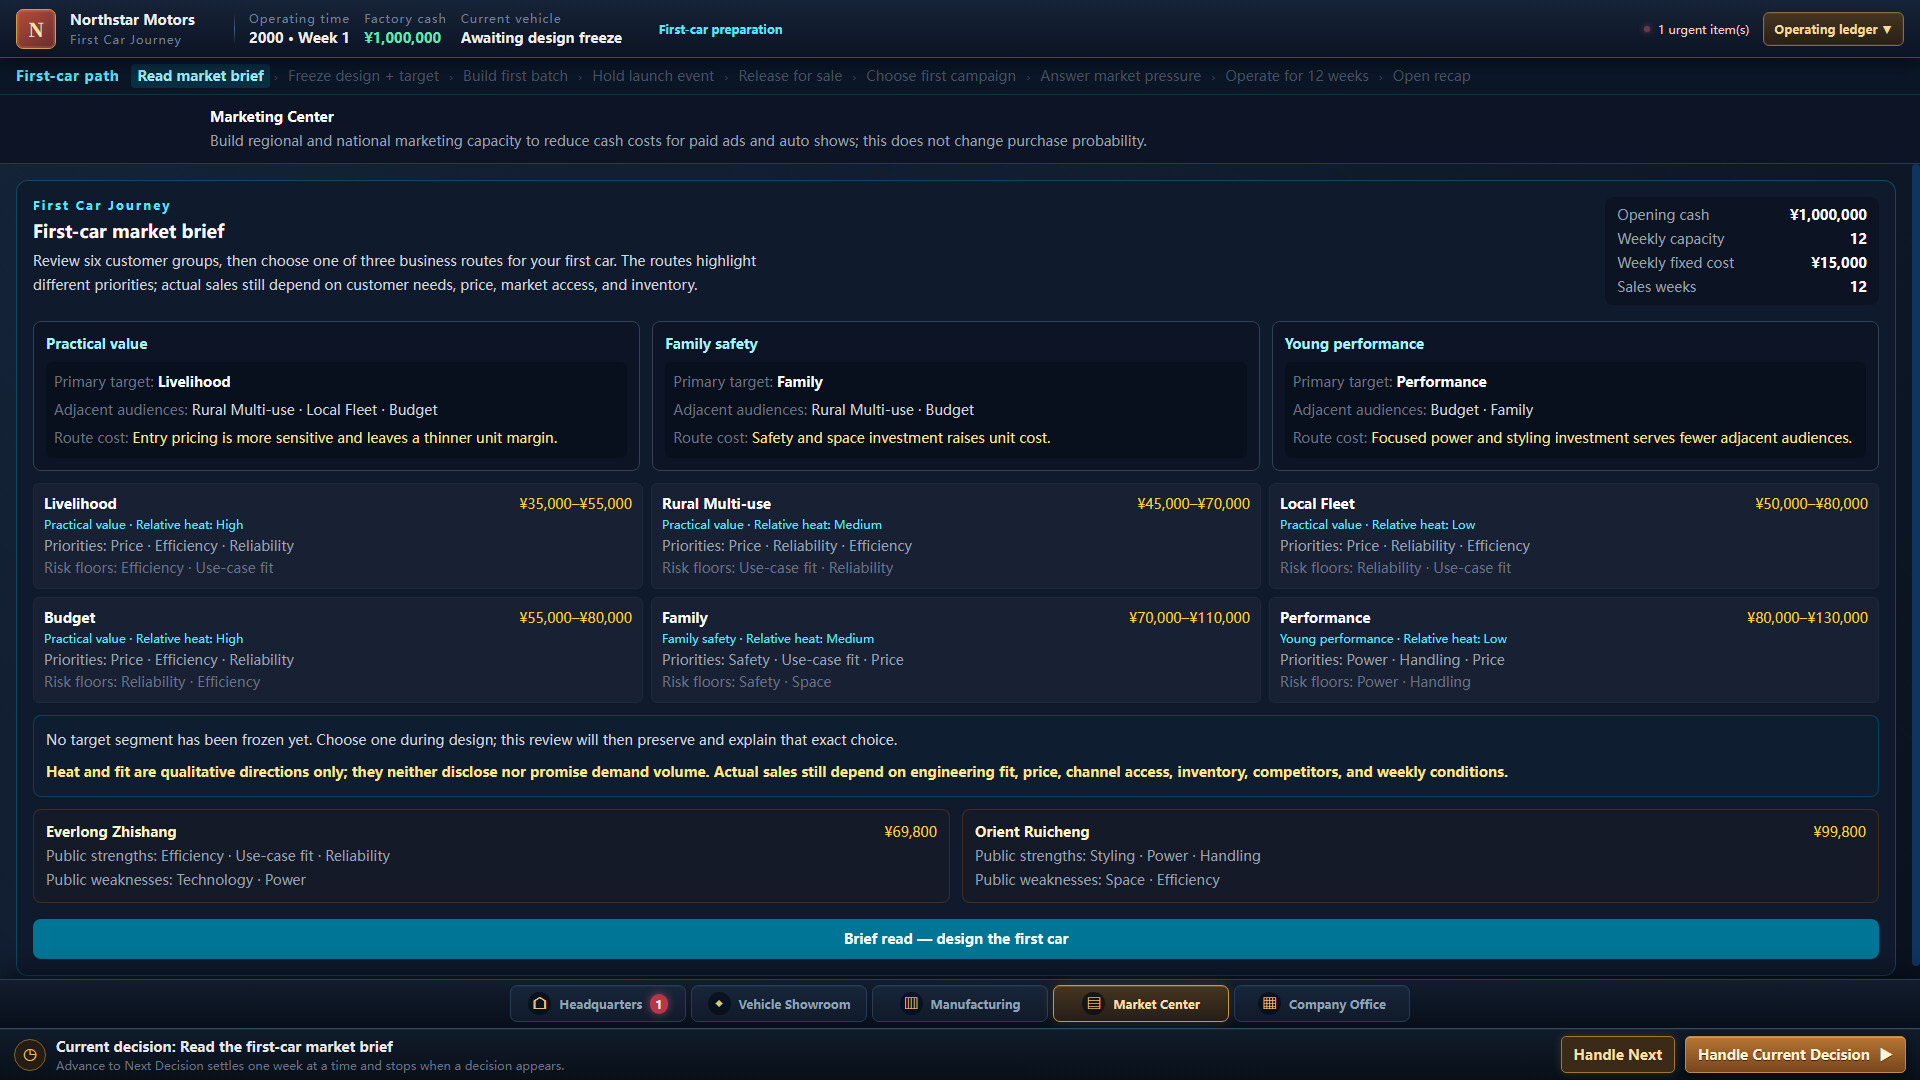Screen dimensions: 1920x1080
Task: Click the Livelihood customer group card
Action: coord(338,536)
